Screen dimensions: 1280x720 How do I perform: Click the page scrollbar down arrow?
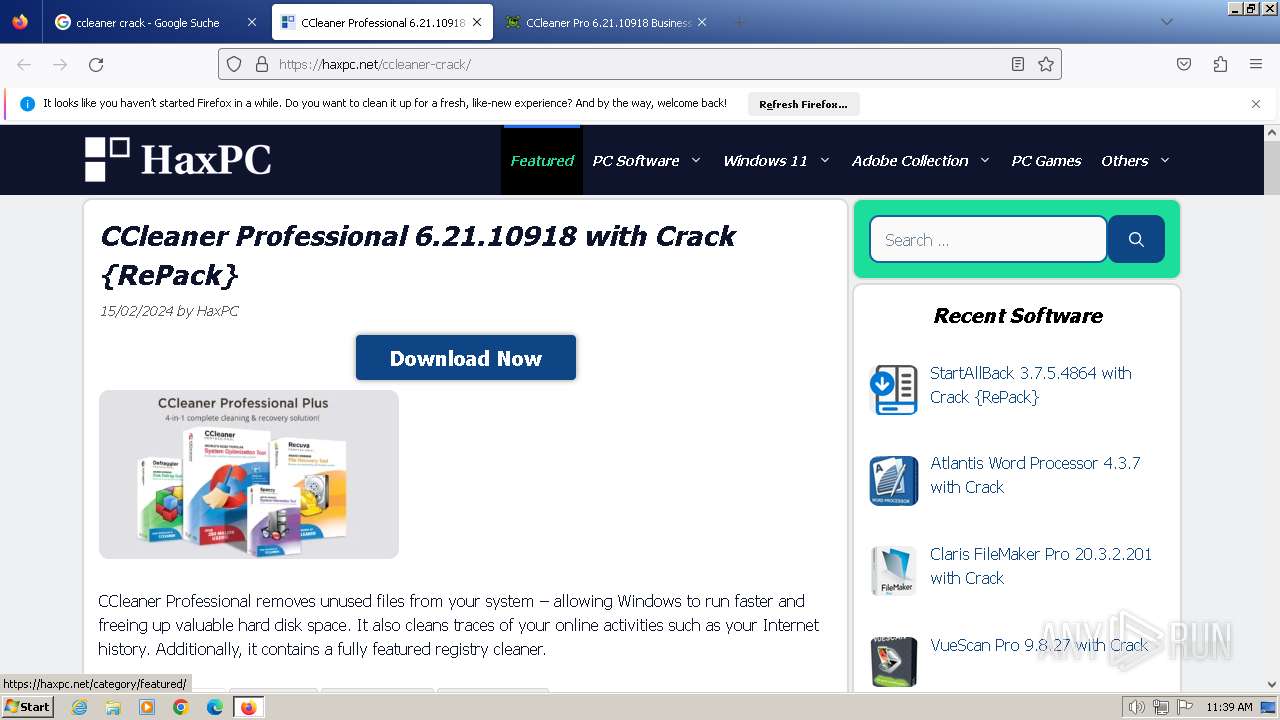click(1272, 684)
